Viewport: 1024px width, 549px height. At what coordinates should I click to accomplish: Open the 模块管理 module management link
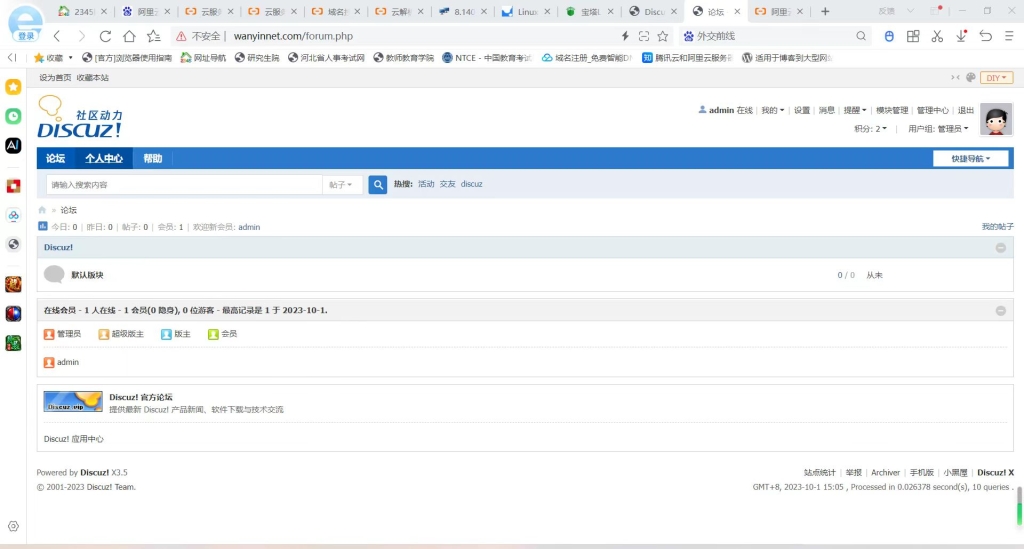(892, 110)
